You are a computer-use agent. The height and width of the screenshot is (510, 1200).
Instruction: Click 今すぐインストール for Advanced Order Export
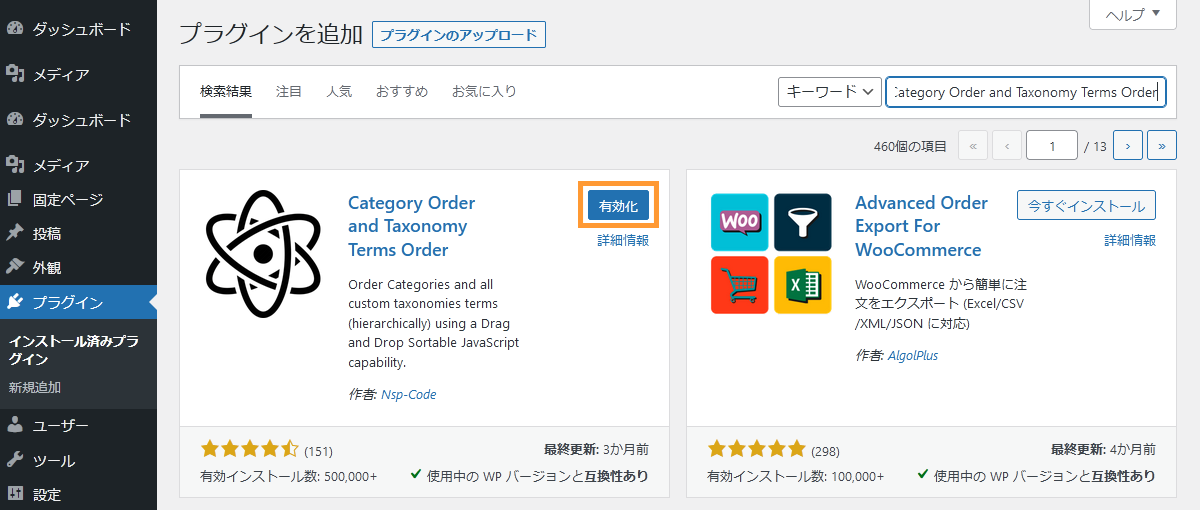[x=1086, y=206]
